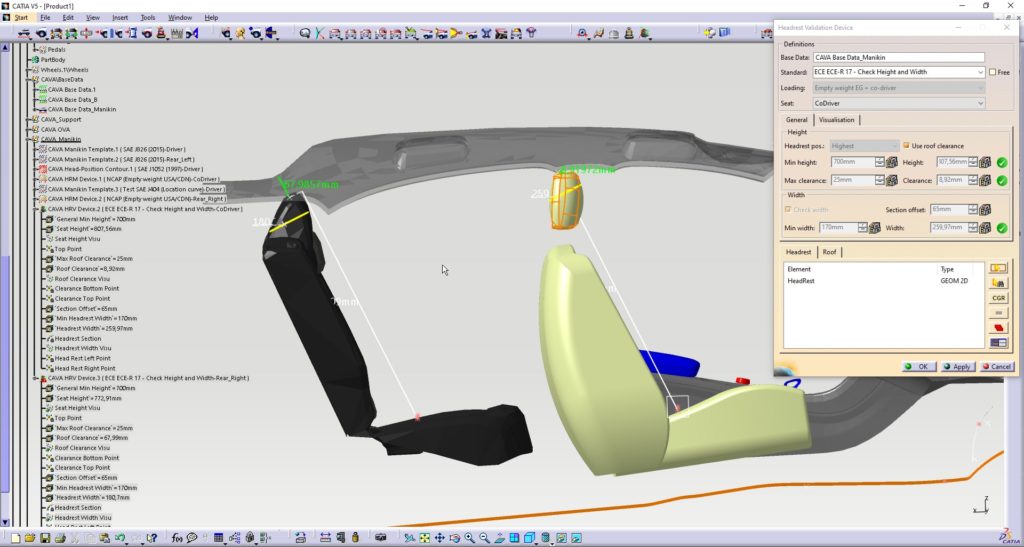Expand the CAVA OVA tree node

click(28, 129)
